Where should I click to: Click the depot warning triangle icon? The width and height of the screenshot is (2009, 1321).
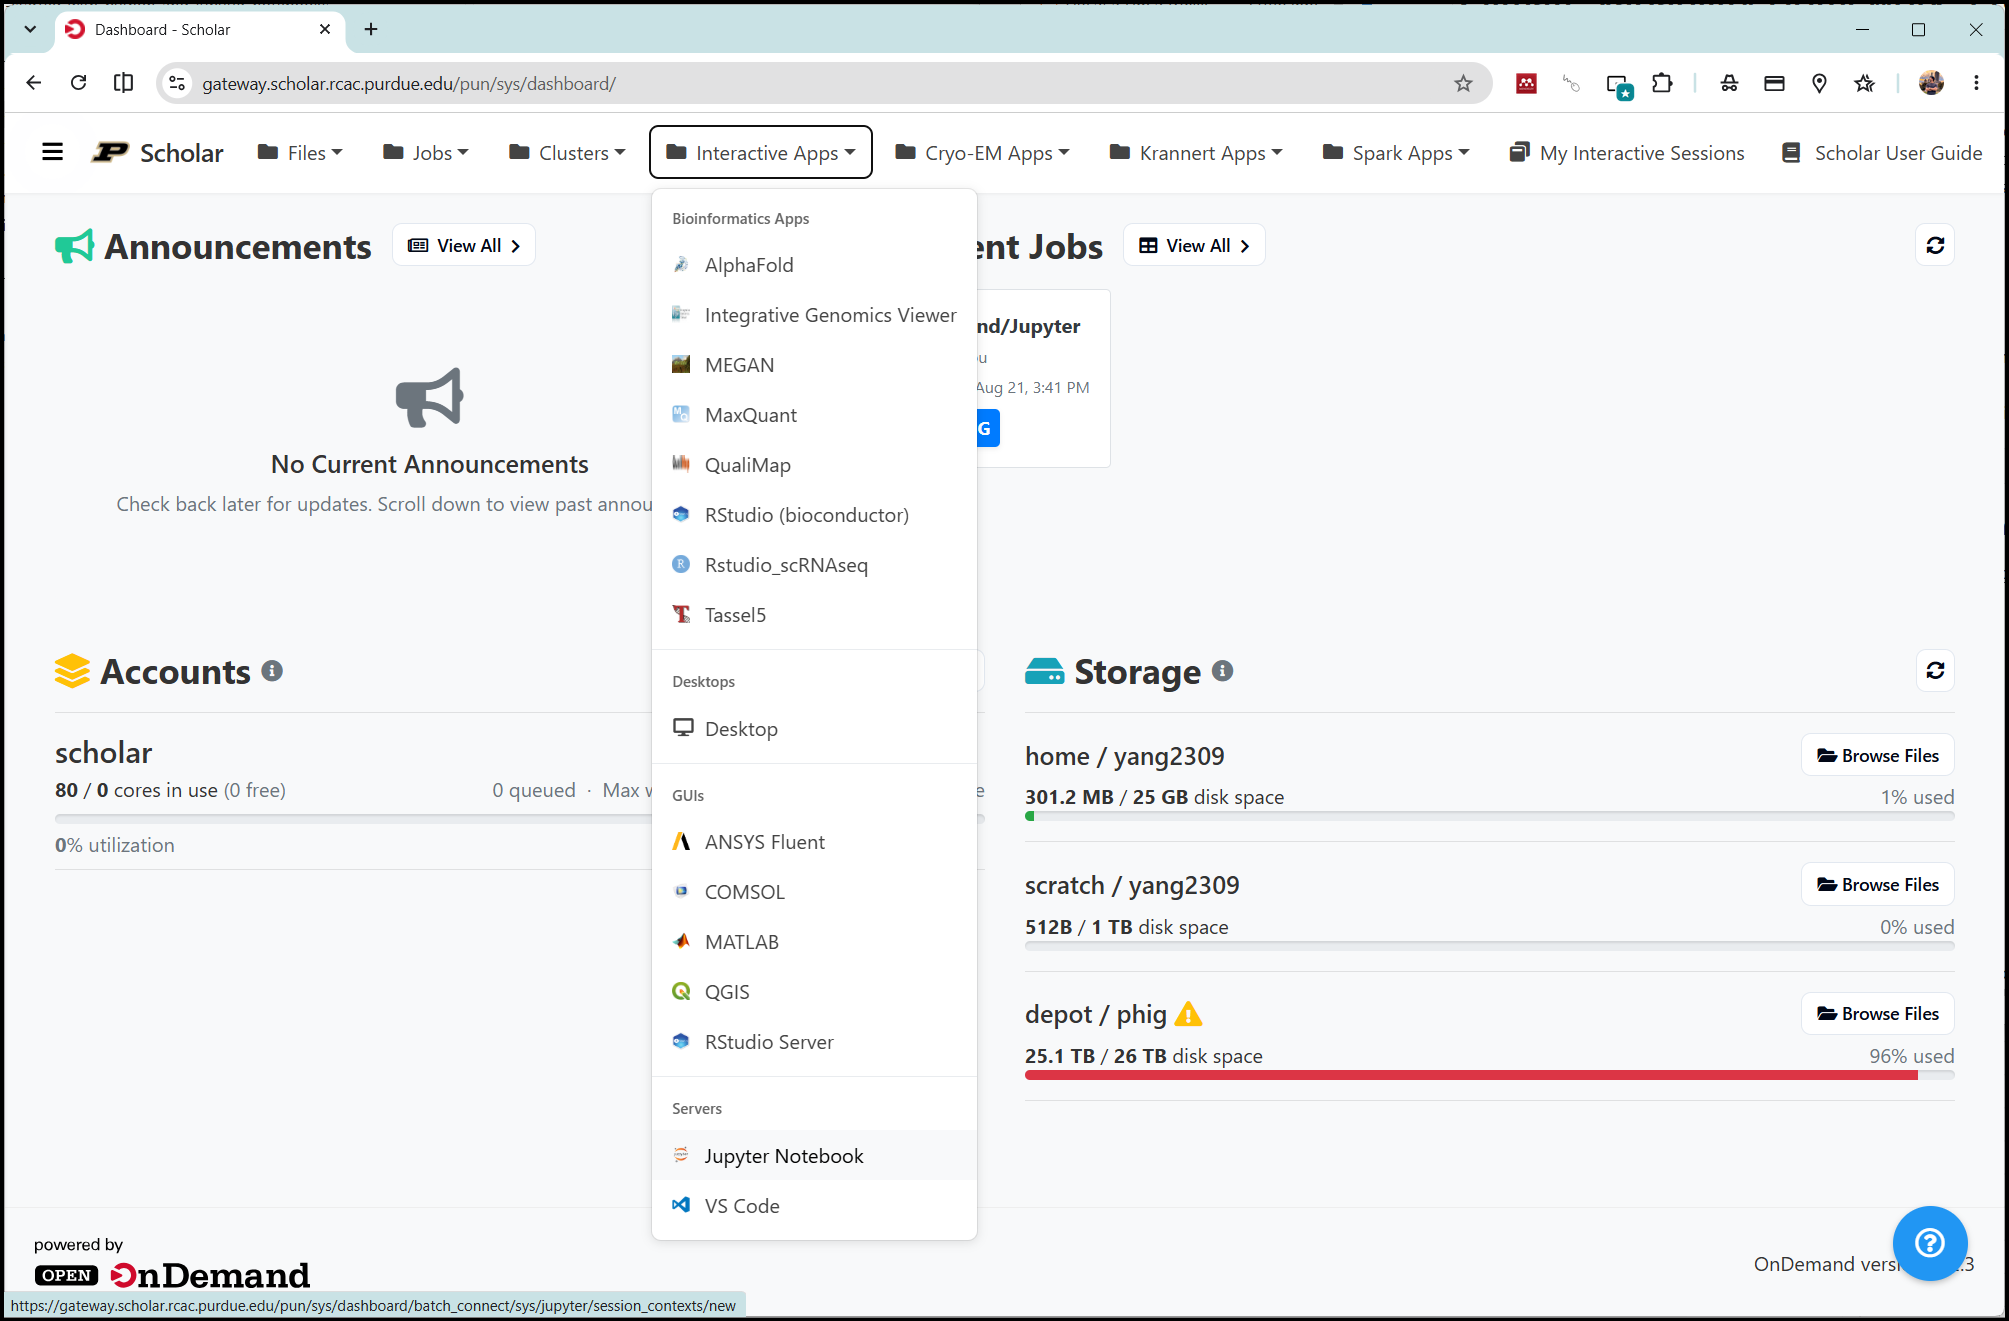click(1188, 1014)
